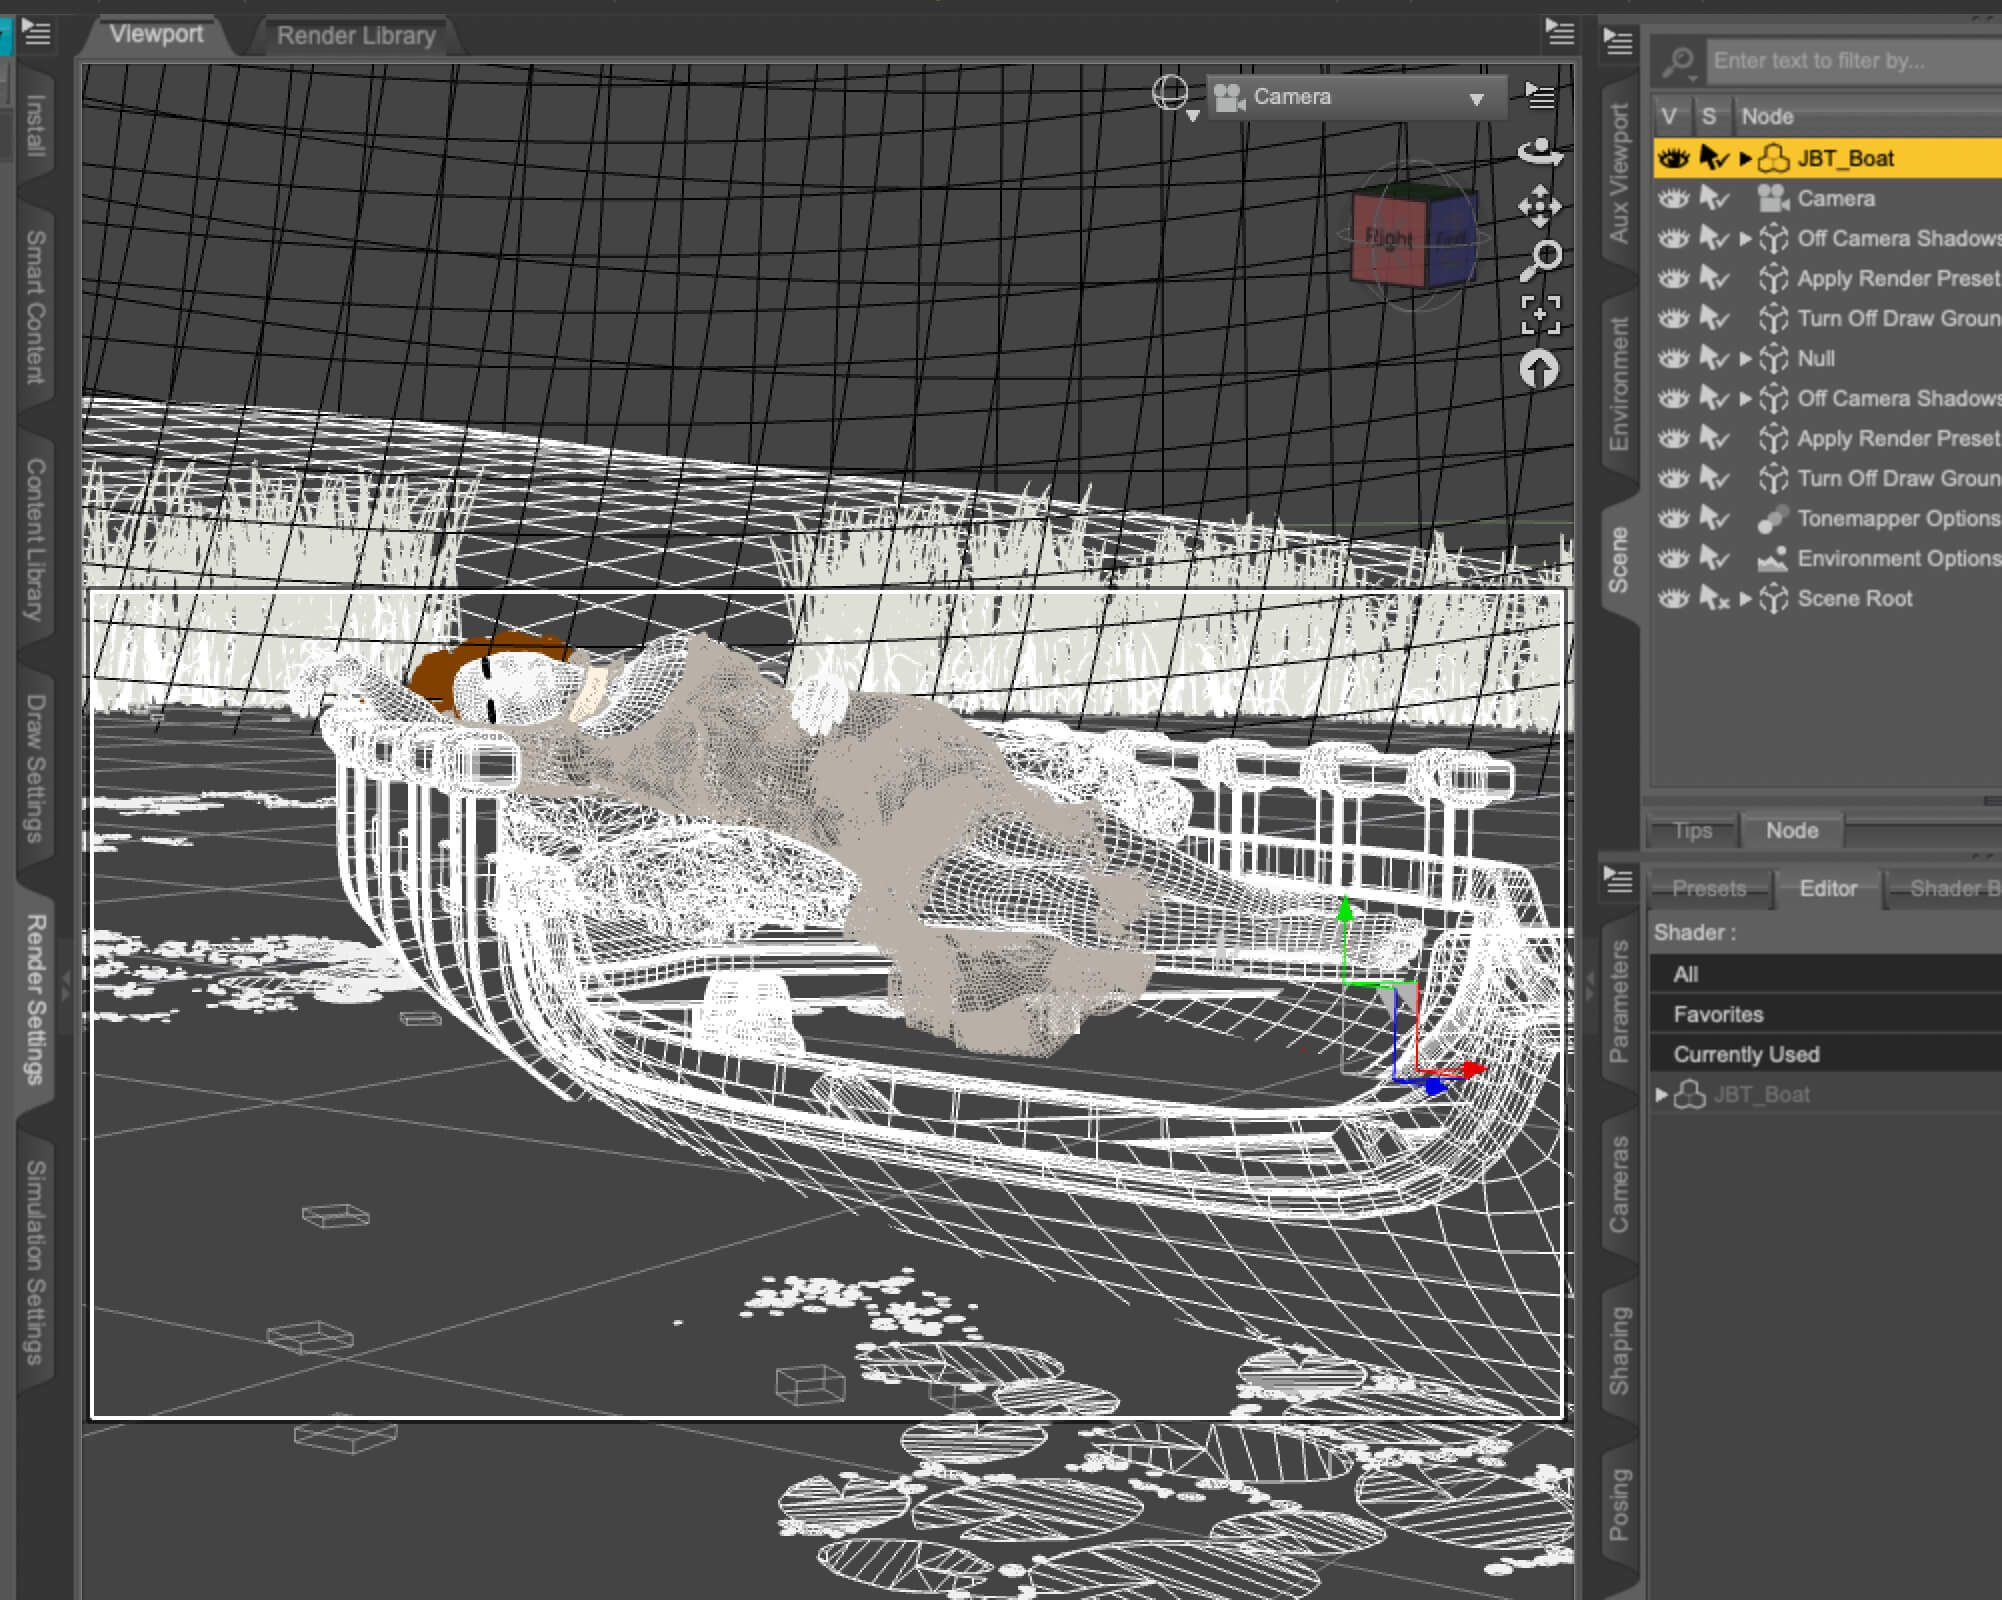Image resolution: width=2002 pixels, height=1600 pixels.
Task: Select the Orbit camera tool in viewport
Action: 1539,152
